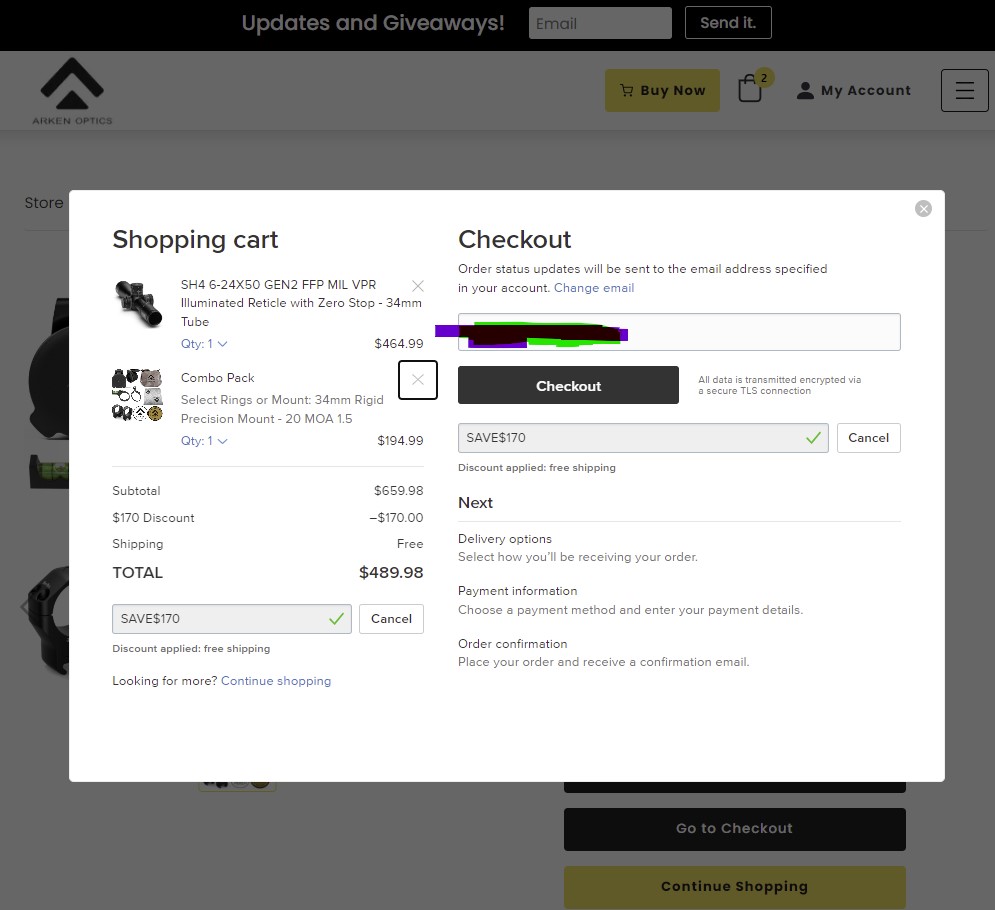The width and height of the screenshot is (995, 910).
Task: Open My Account
Action: (853, 90)
